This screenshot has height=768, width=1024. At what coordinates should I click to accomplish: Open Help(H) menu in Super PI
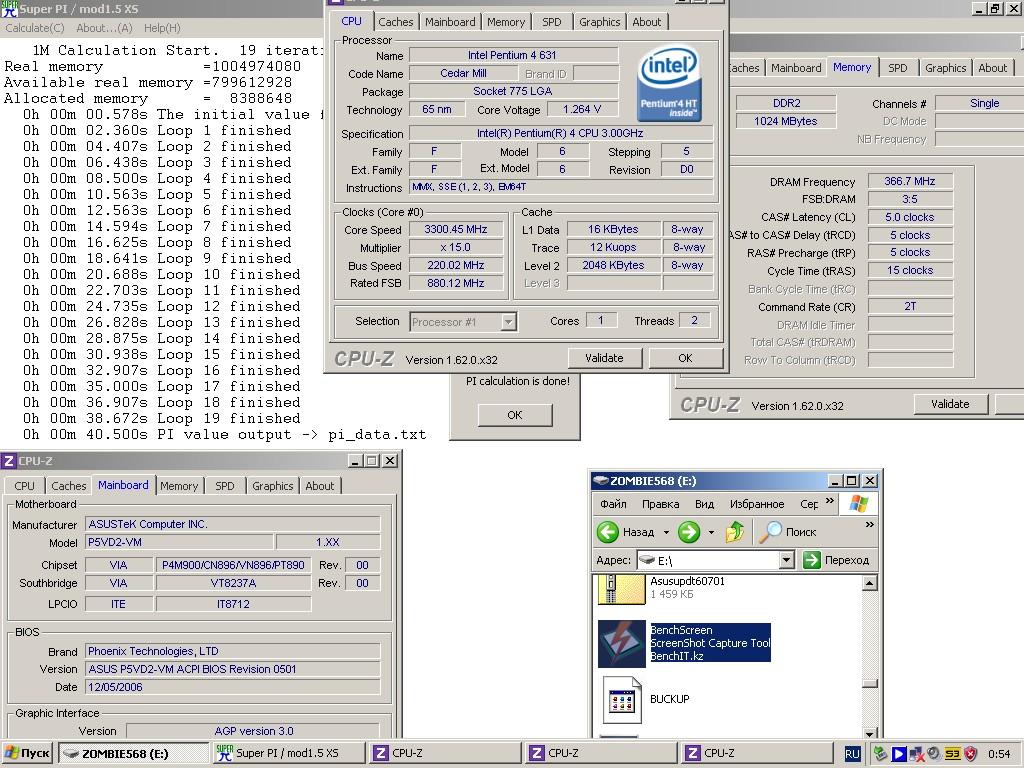pyautogui.click(x=162, y=28)
